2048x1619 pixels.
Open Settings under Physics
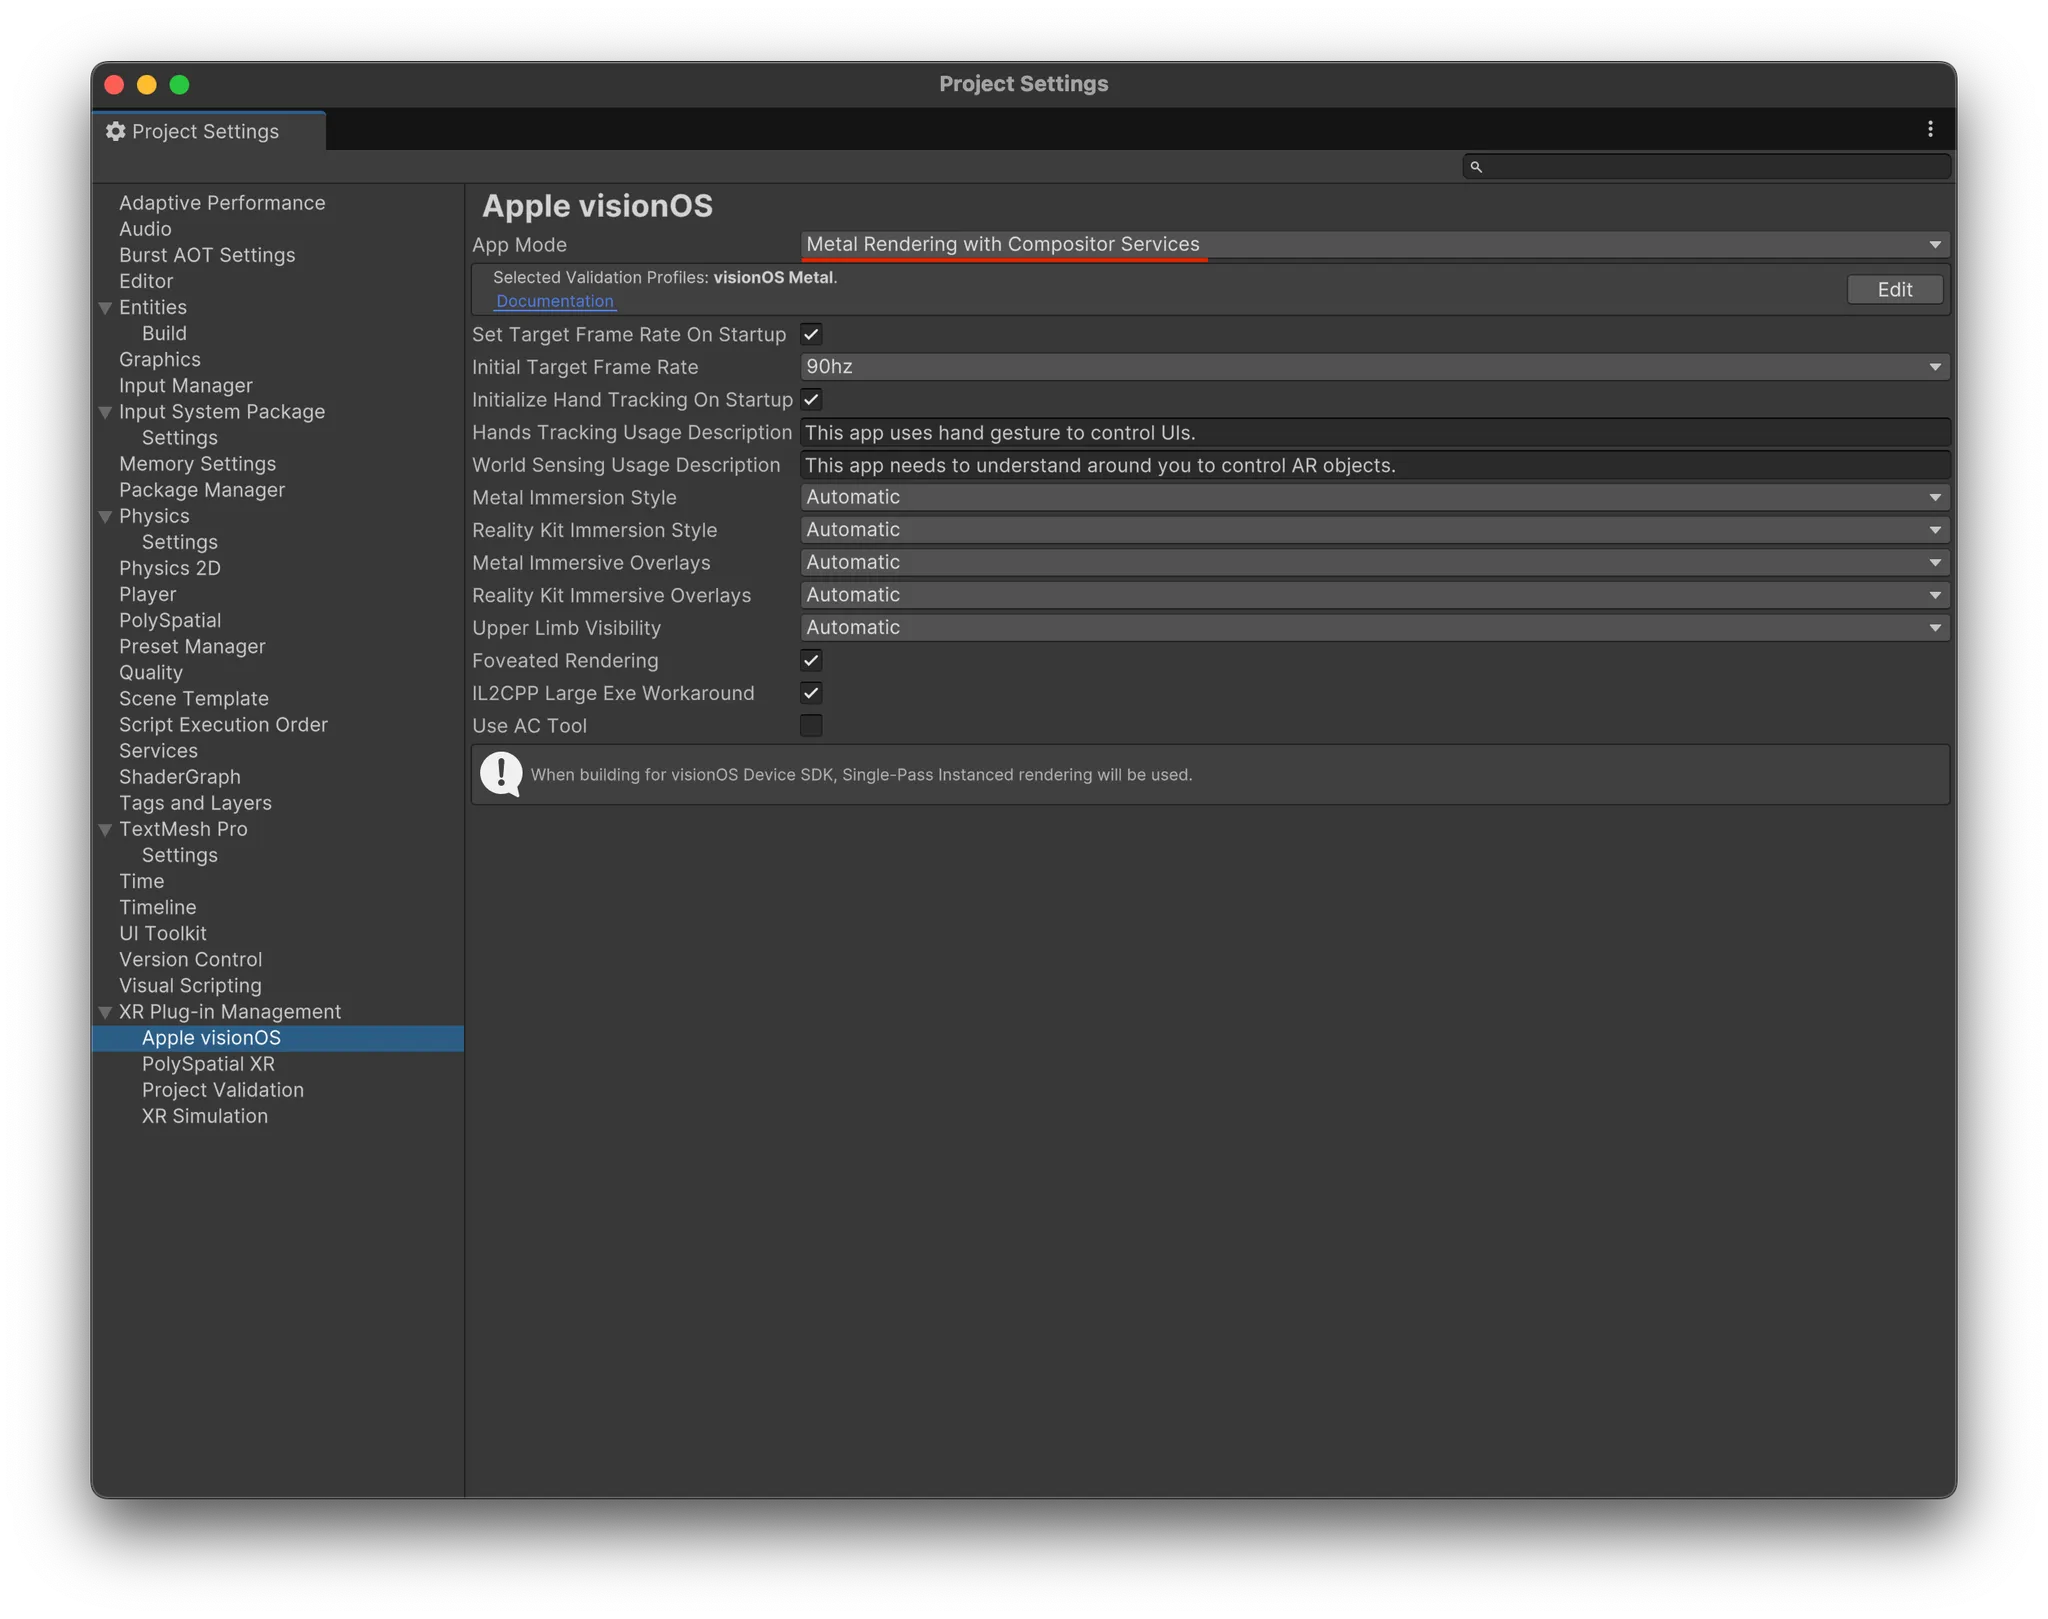click(179, 542)
